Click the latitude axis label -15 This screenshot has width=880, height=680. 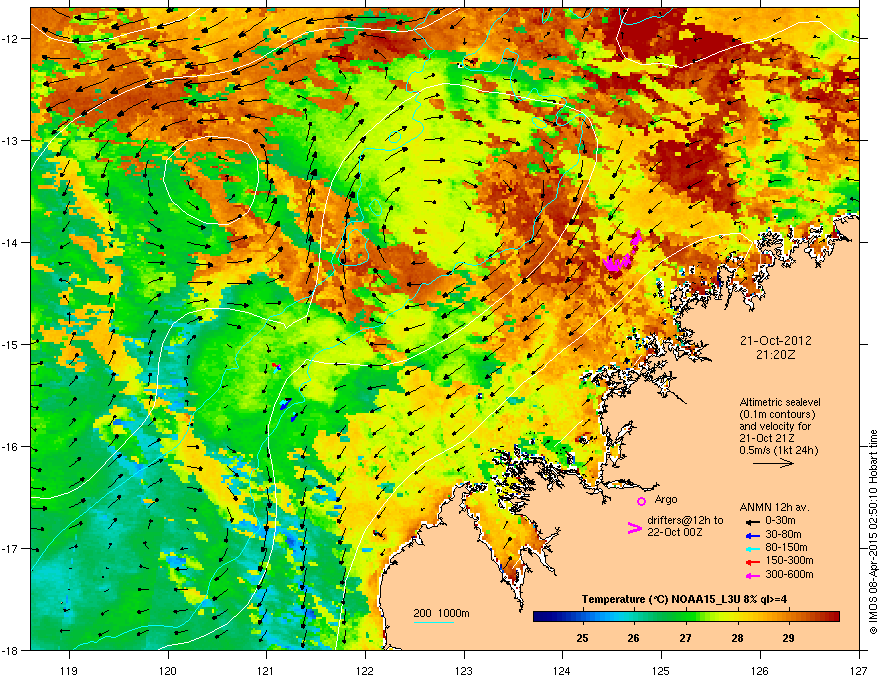tap(11, 344)
